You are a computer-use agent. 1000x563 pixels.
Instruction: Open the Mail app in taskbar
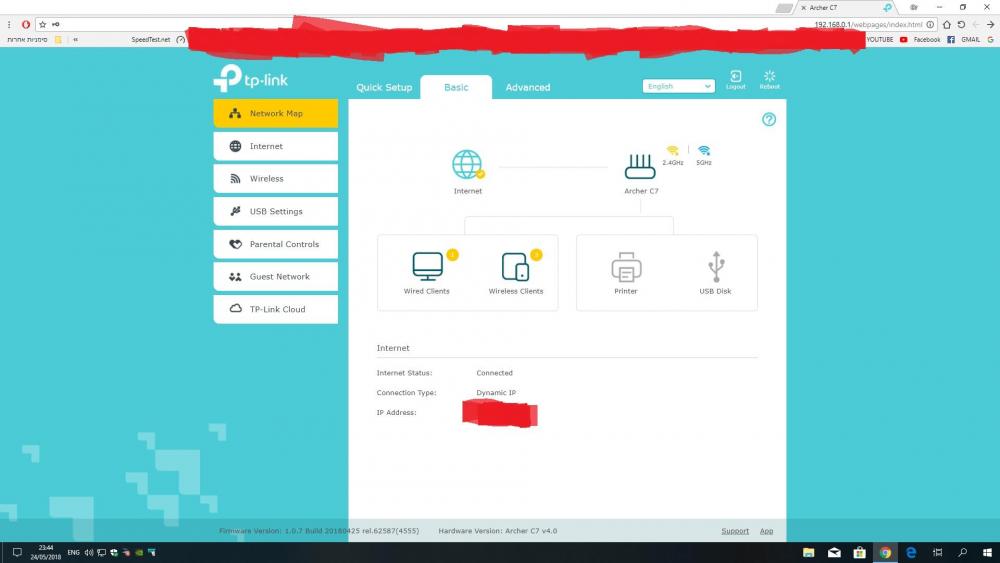click(x=834, y=552)
